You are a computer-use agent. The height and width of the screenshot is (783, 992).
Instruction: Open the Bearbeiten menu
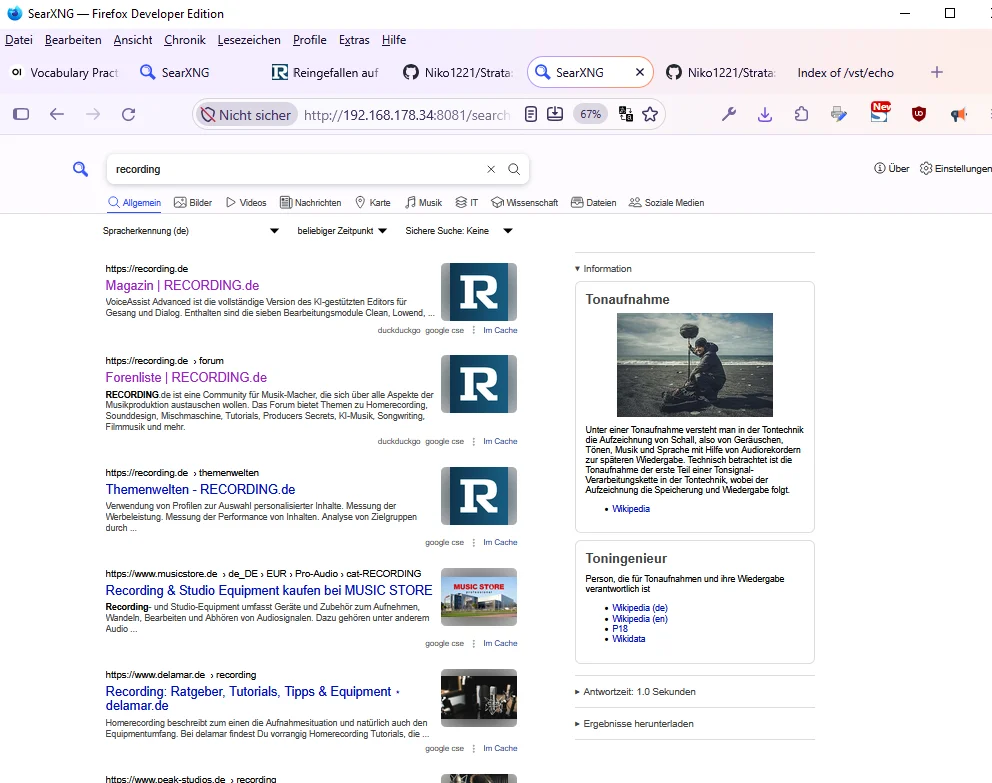tap(73, 40)
